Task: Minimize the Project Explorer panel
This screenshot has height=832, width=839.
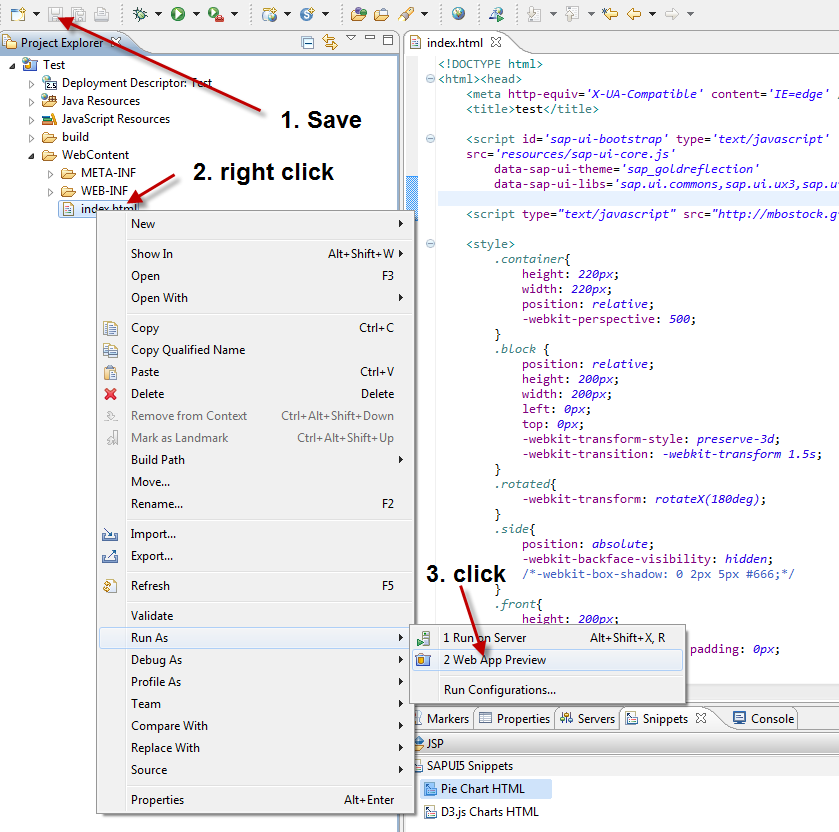Action: click(x=372, y=38)
